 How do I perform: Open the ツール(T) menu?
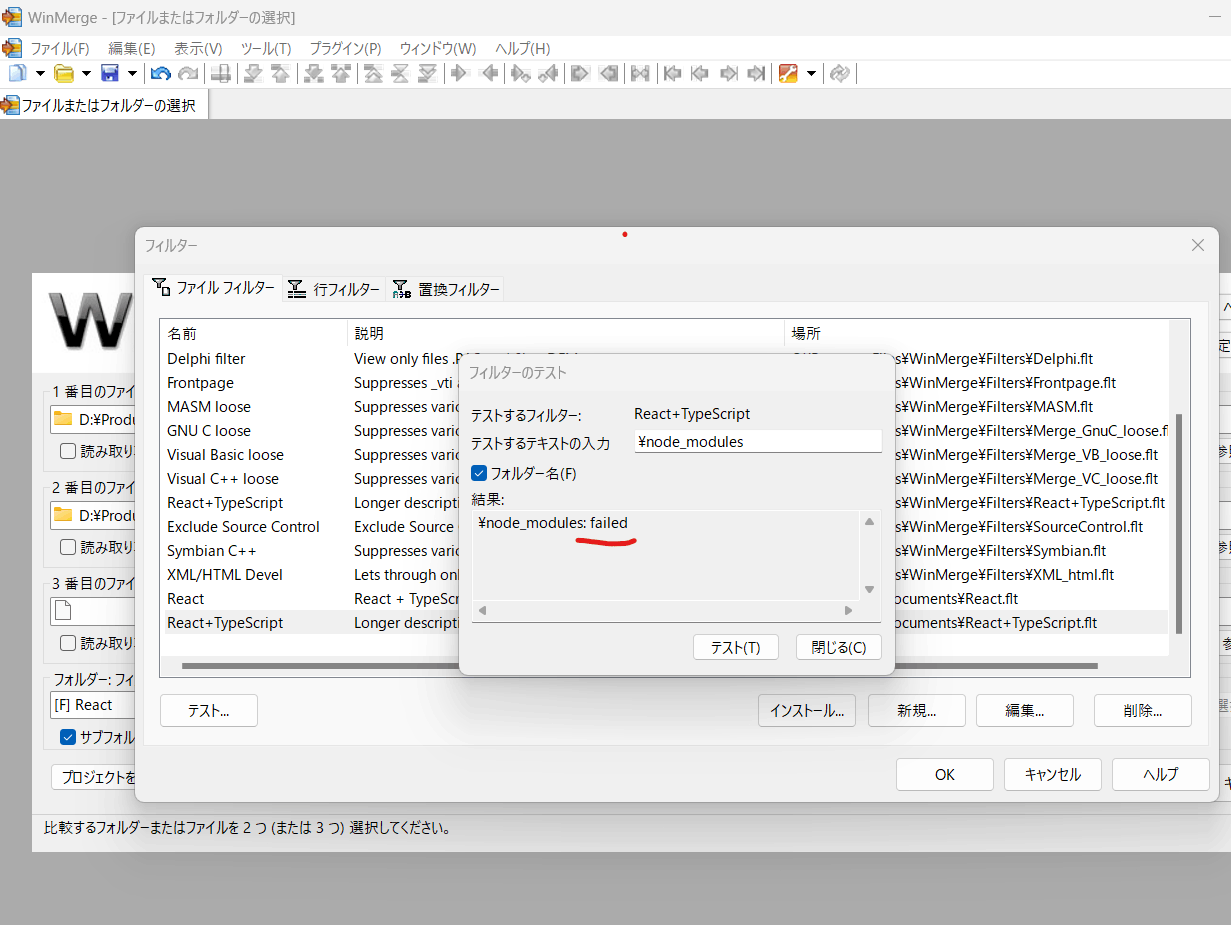265,48
